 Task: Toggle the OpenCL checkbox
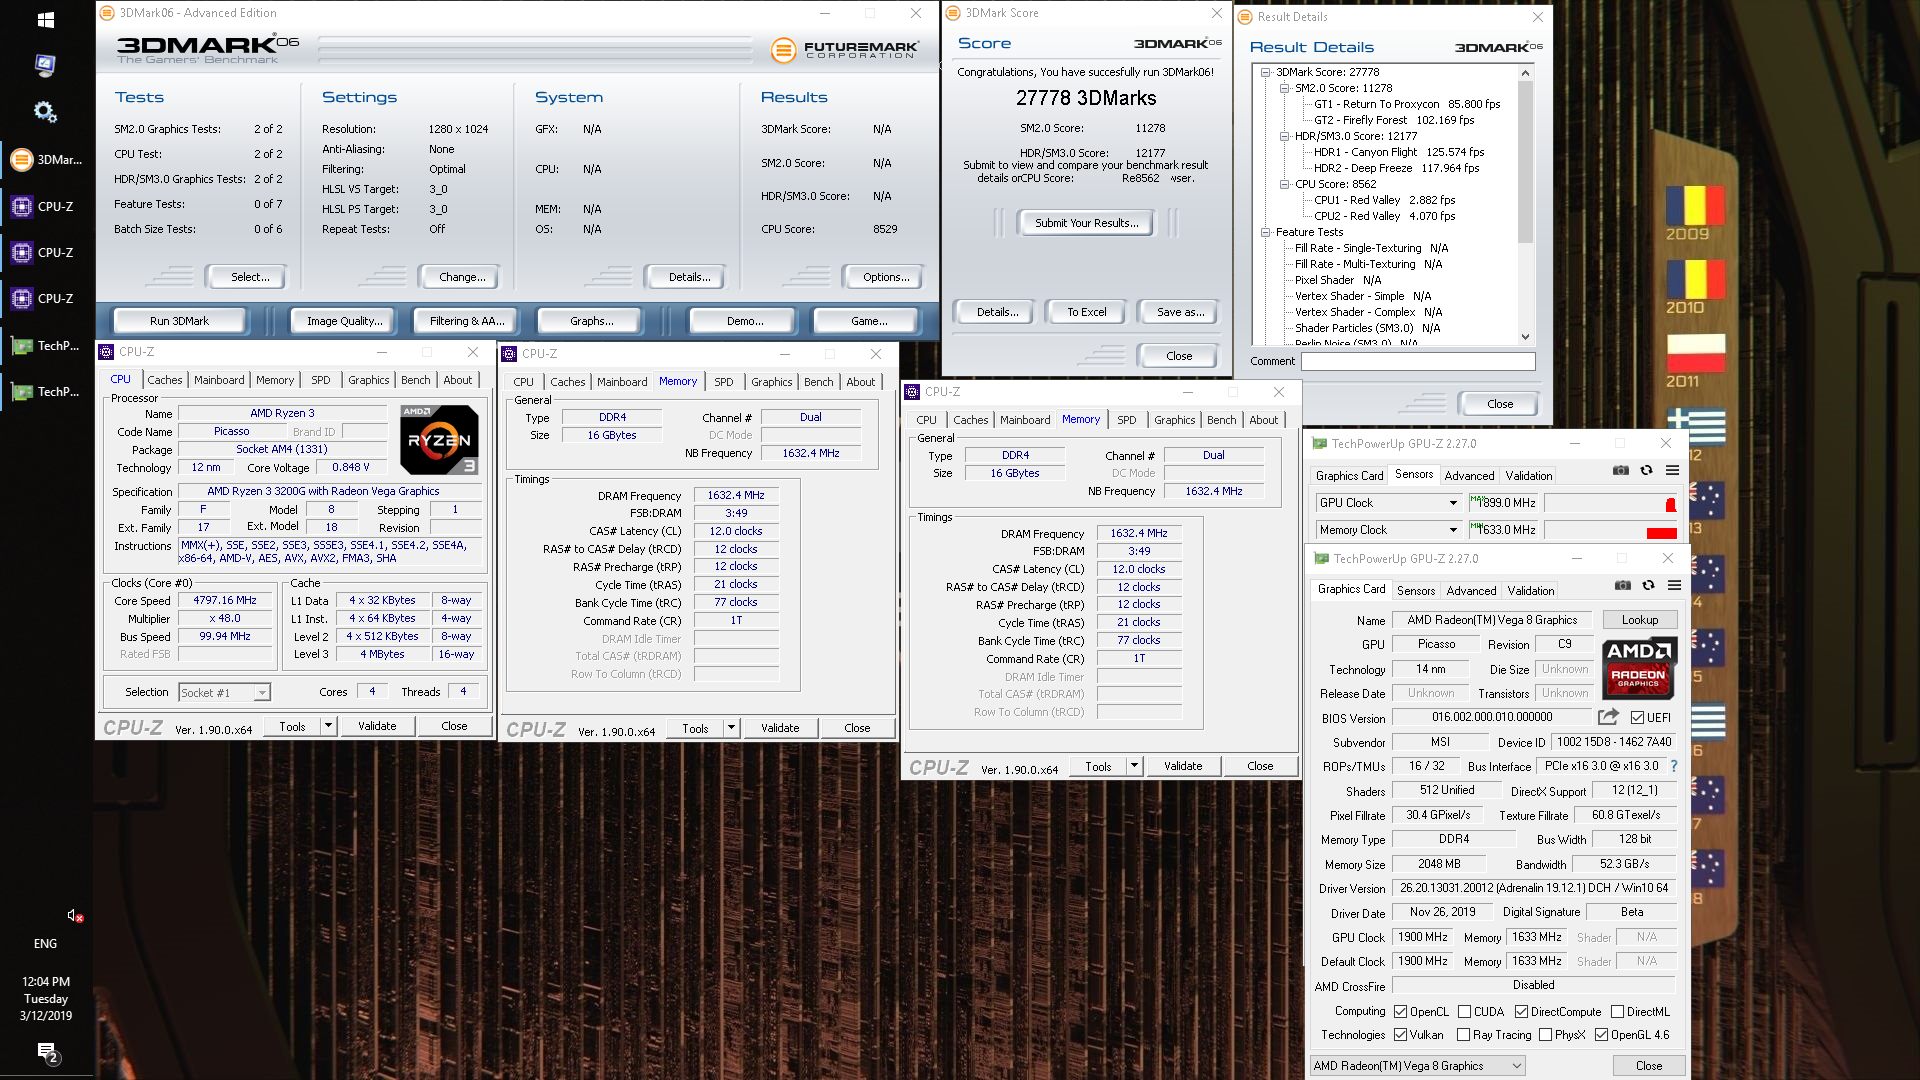pyautogui.click(x=1401, y=1012)
